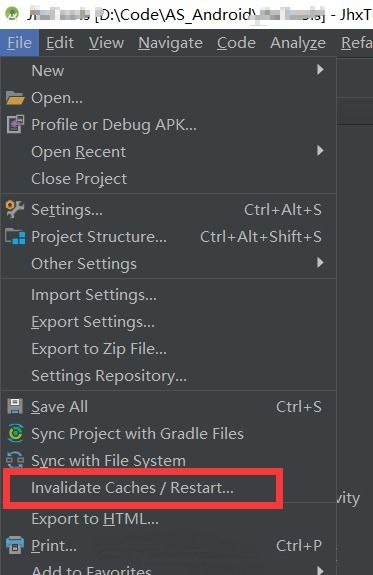Screen dimensions: 373x575
Task: Open the Analyze menu
Action: (298, 43)
